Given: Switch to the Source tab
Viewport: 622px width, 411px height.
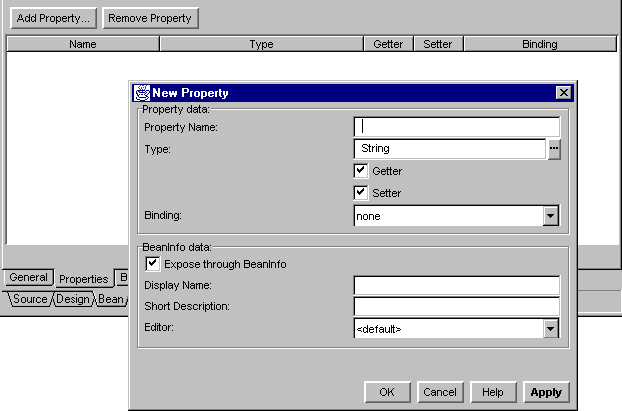Looking at the screenshot, I should [x=30, y=299].
